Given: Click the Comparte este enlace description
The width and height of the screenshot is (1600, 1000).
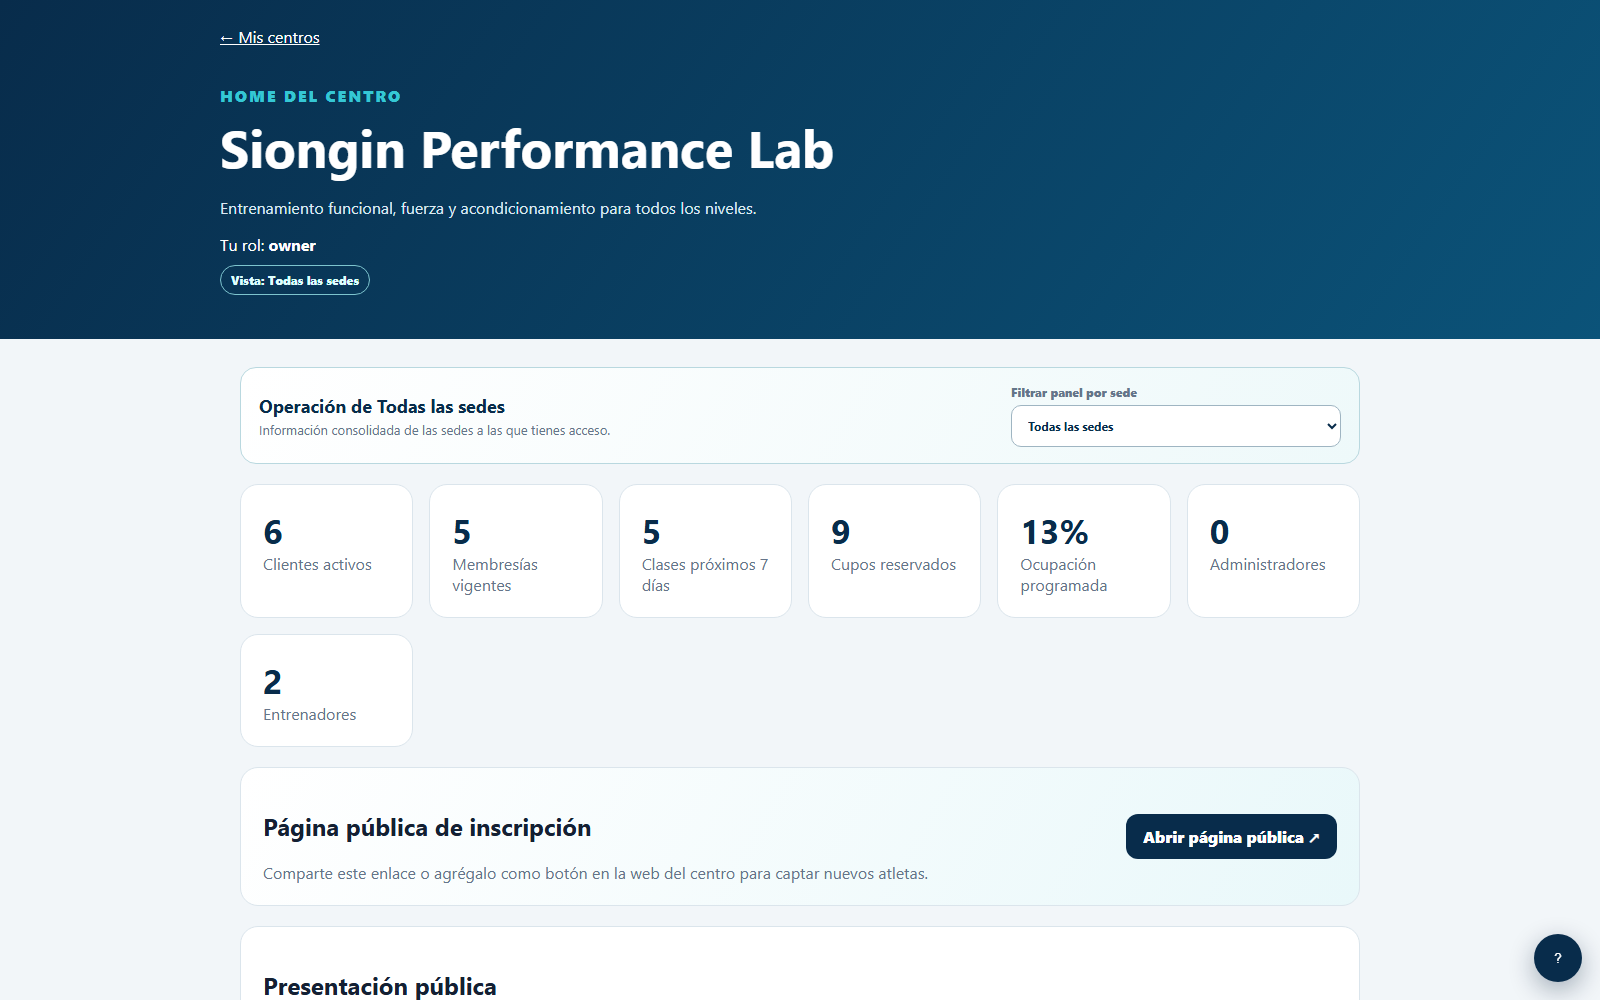Looking at the screenshot, I should (x=595, y=874).
